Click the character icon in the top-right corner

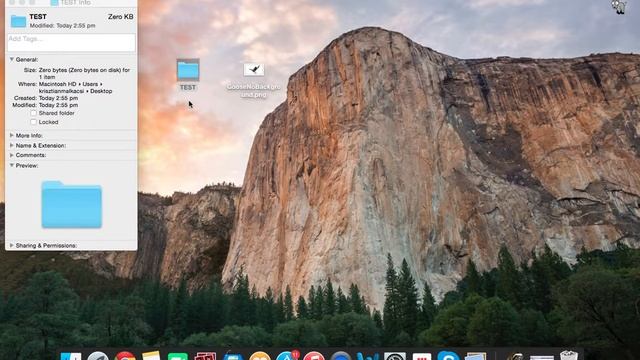619,7
